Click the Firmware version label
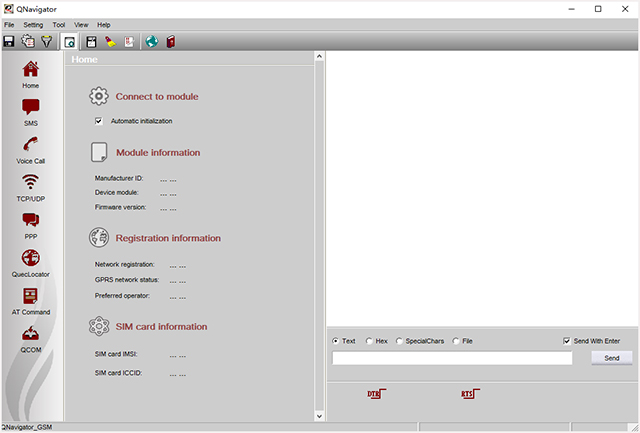 [120, 207]
